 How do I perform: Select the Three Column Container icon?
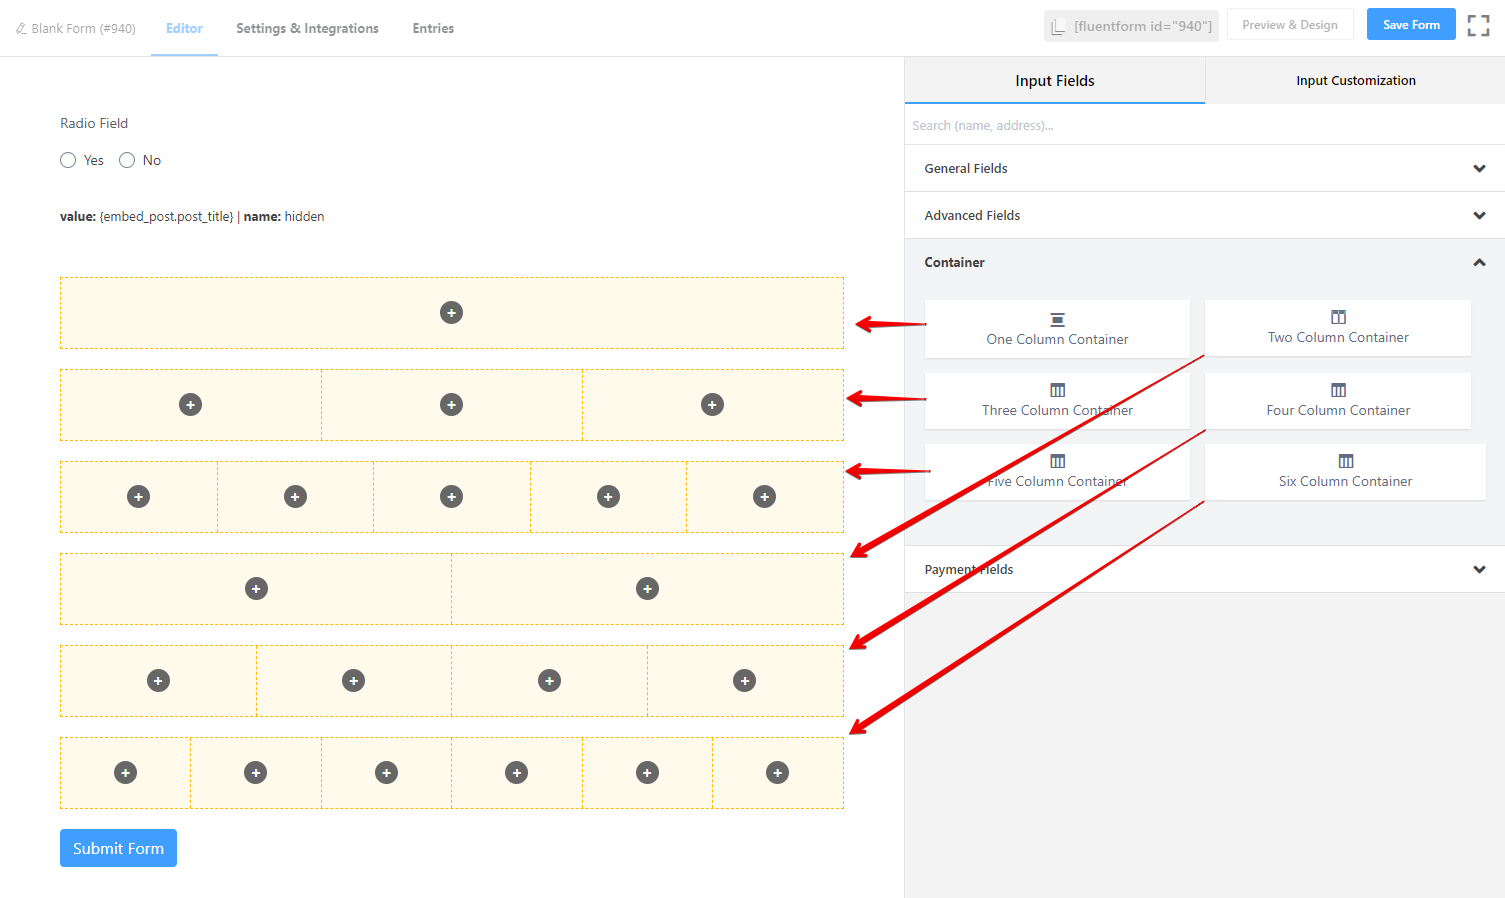1057,390
